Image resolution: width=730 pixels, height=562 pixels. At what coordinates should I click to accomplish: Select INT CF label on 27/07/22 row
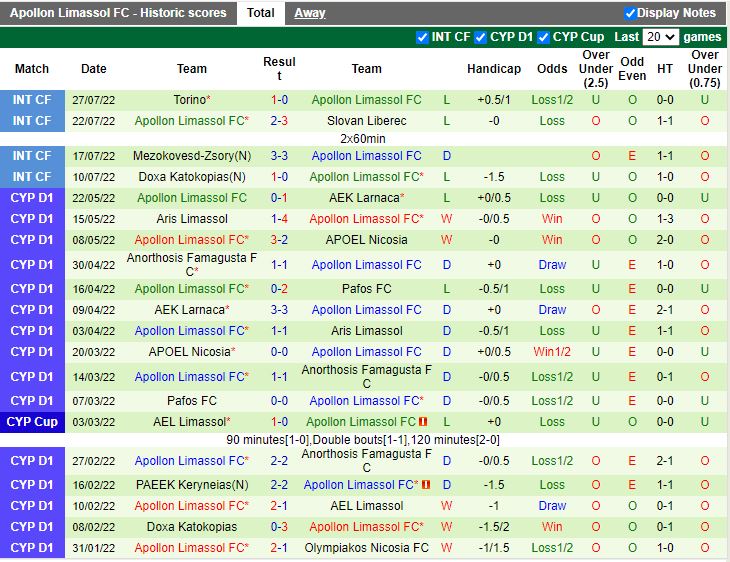point(32,100)
